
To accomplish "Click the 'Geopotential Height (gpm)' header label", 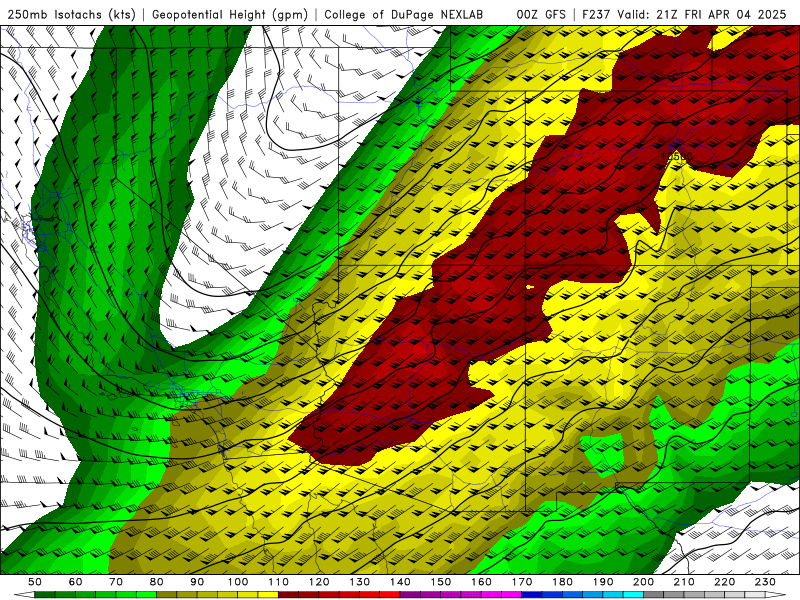I will (x=230, y=14).
